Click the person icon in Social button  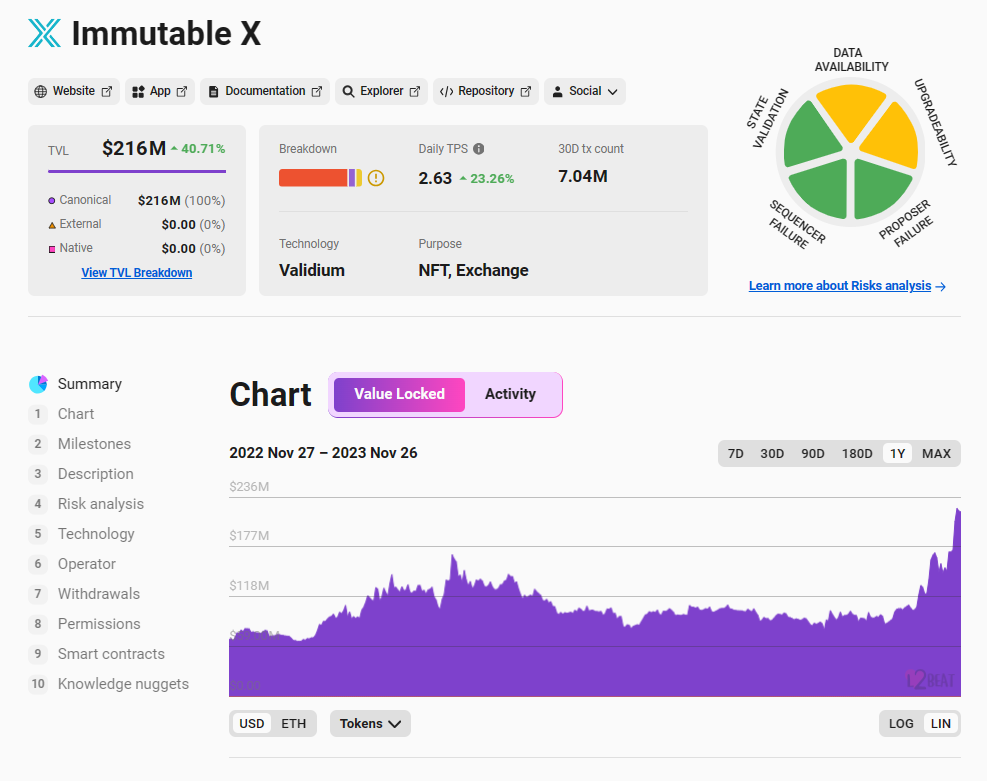tap(557, 92)
